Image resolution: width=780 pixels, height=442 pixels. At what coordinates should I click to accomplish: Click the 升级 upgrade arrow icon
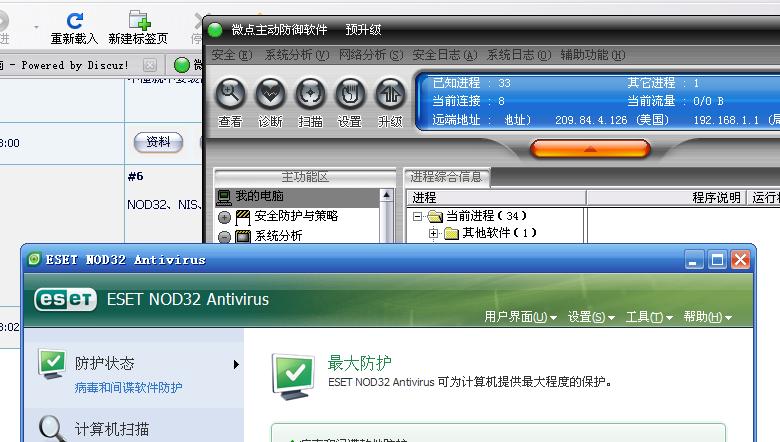pos(390,93)
